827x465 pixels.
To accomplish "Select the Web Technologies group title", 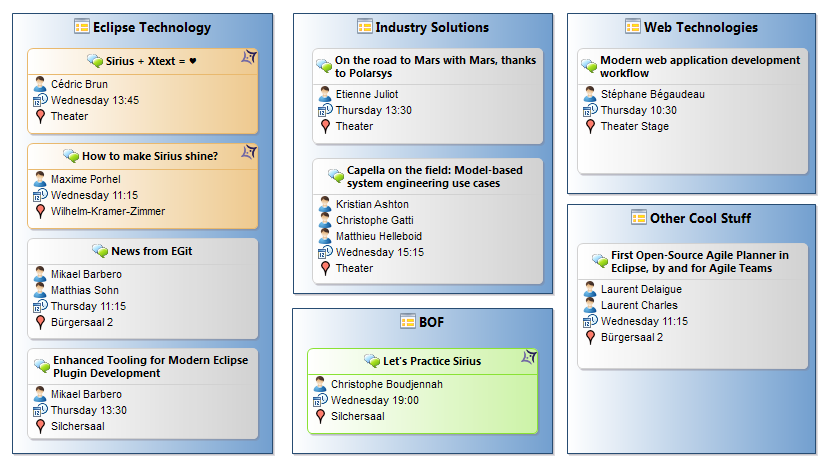I will pyautogui.click(x=701, y=27).
